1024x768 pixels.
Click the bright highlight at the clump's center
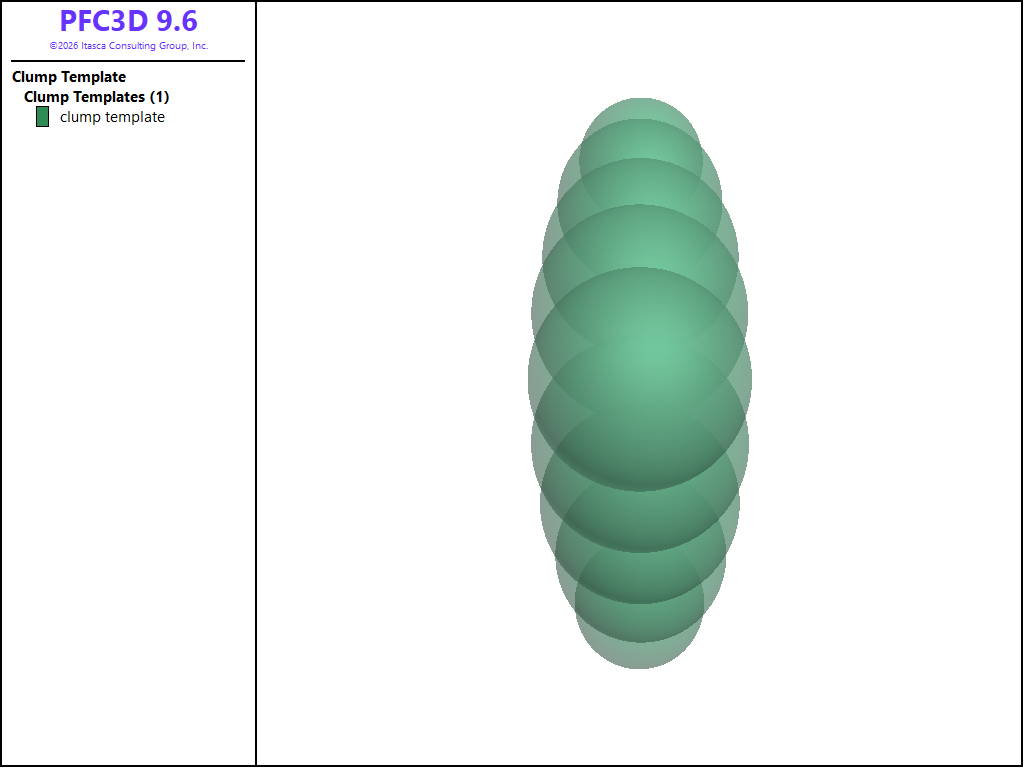[640, 350]
